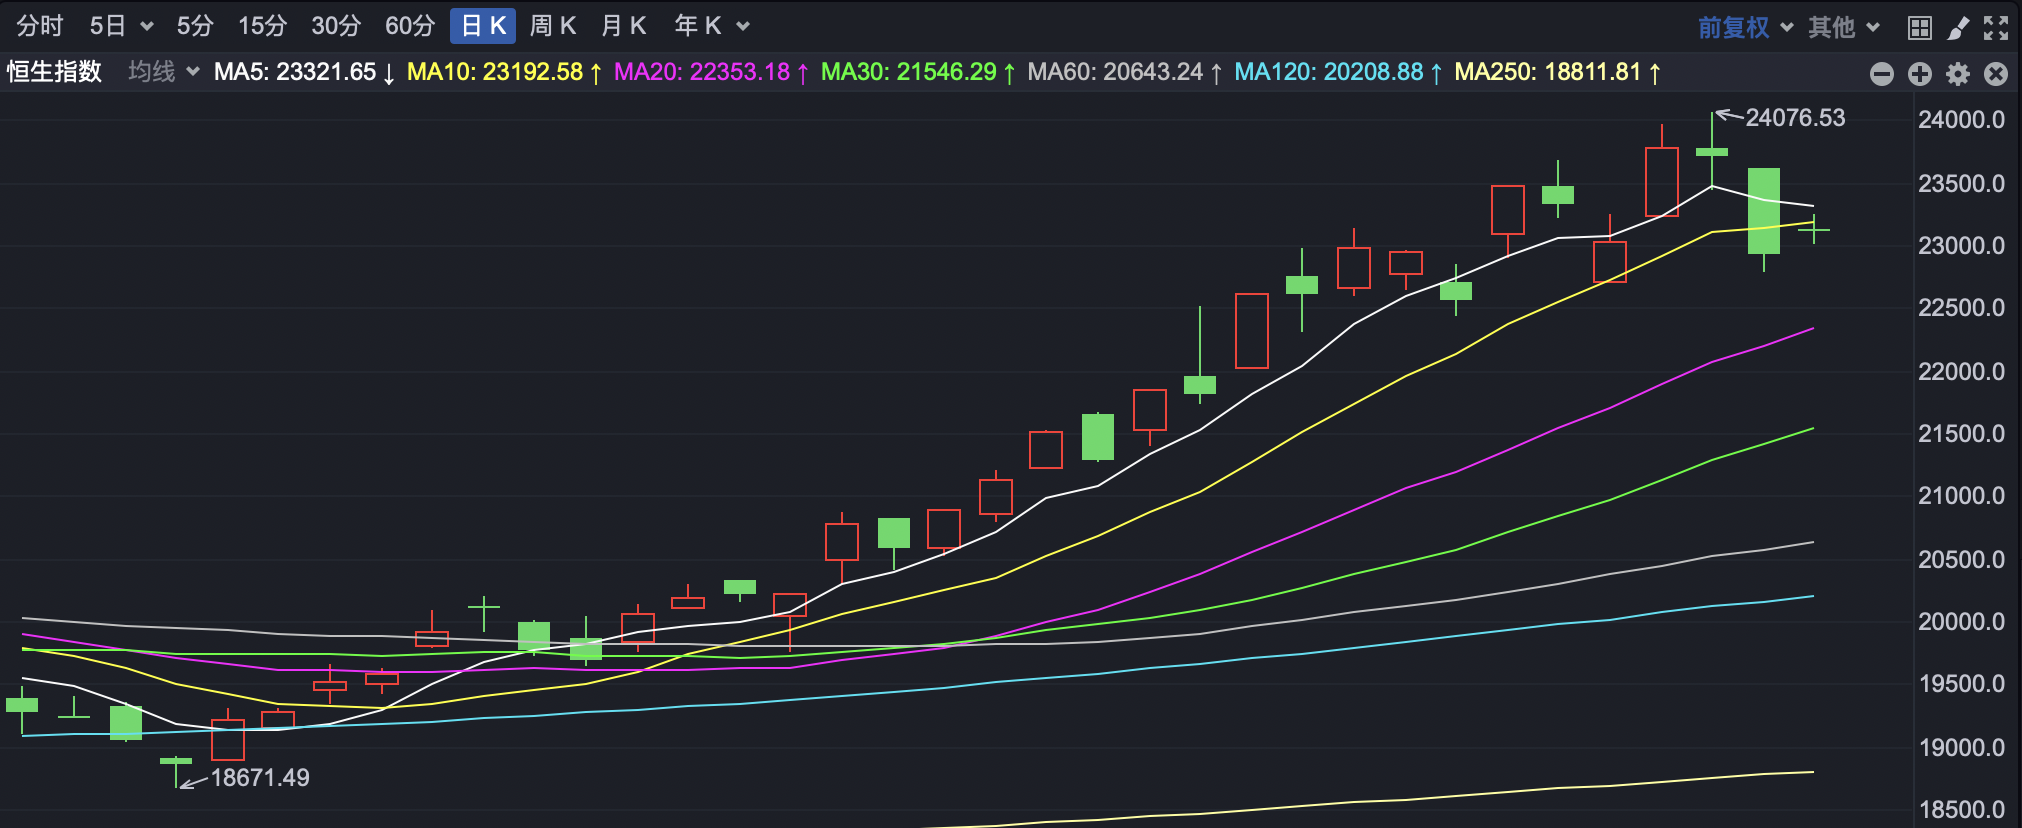Switch to the 周K tab

(552, 26)
